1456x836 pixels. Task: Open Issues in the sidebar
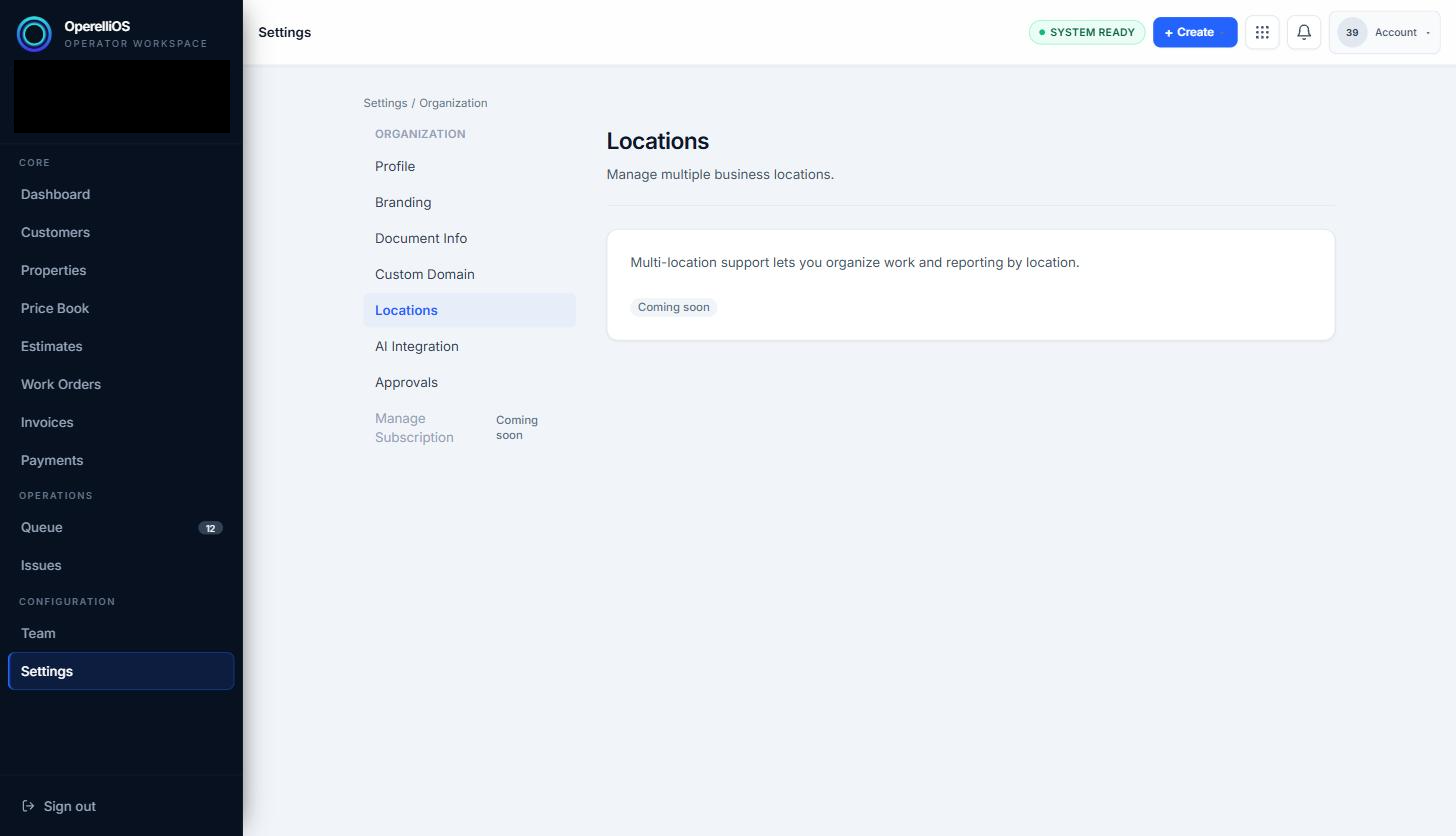(x=121, y=565)
